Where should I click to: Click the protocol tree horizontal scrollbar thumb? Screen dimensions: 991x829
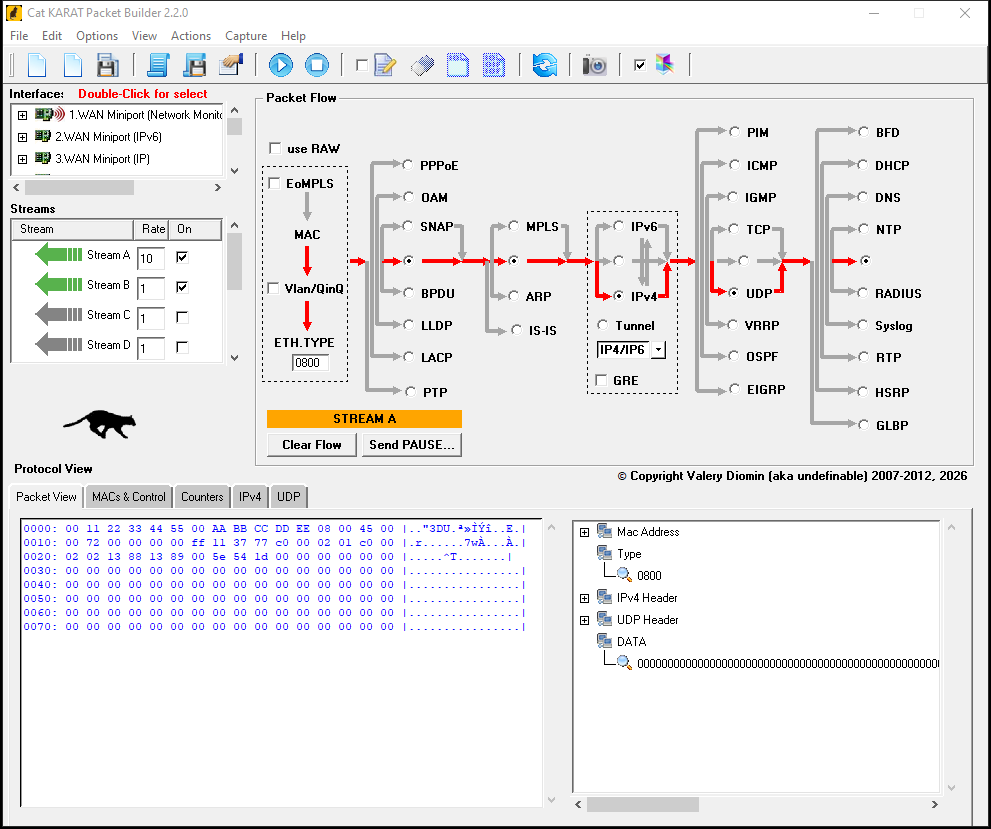[643, 804]
